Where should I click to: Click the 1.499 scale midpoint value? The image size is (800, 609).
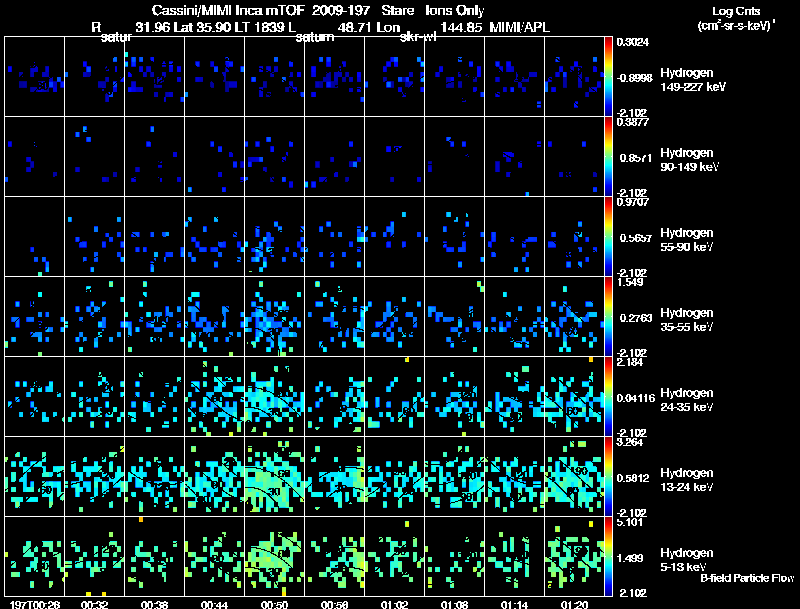tap(630, 559)
